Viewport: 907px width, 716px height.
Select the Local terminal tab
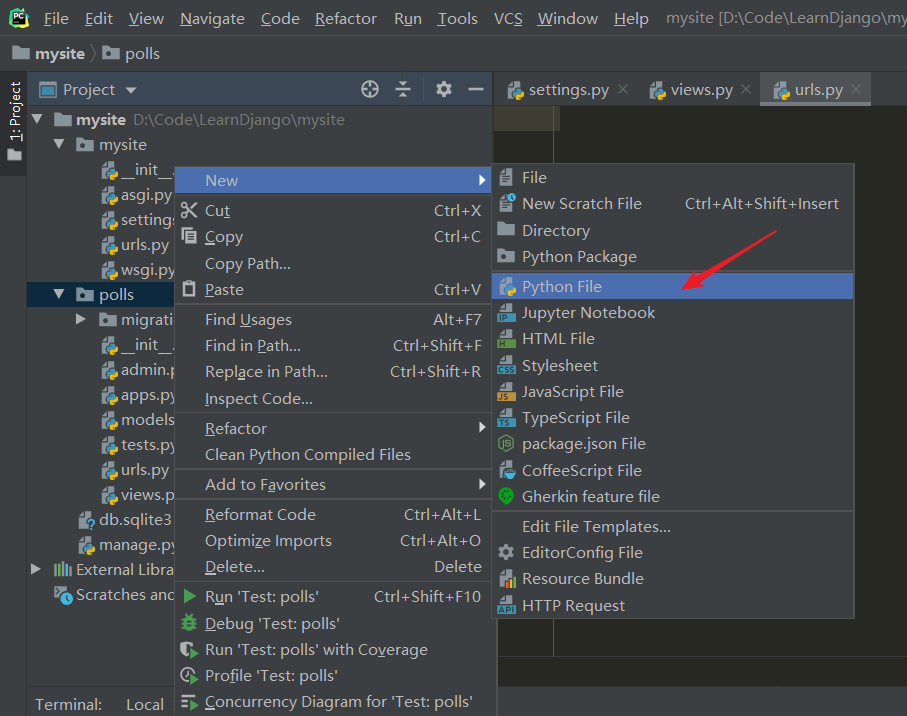tap(145, 704)
